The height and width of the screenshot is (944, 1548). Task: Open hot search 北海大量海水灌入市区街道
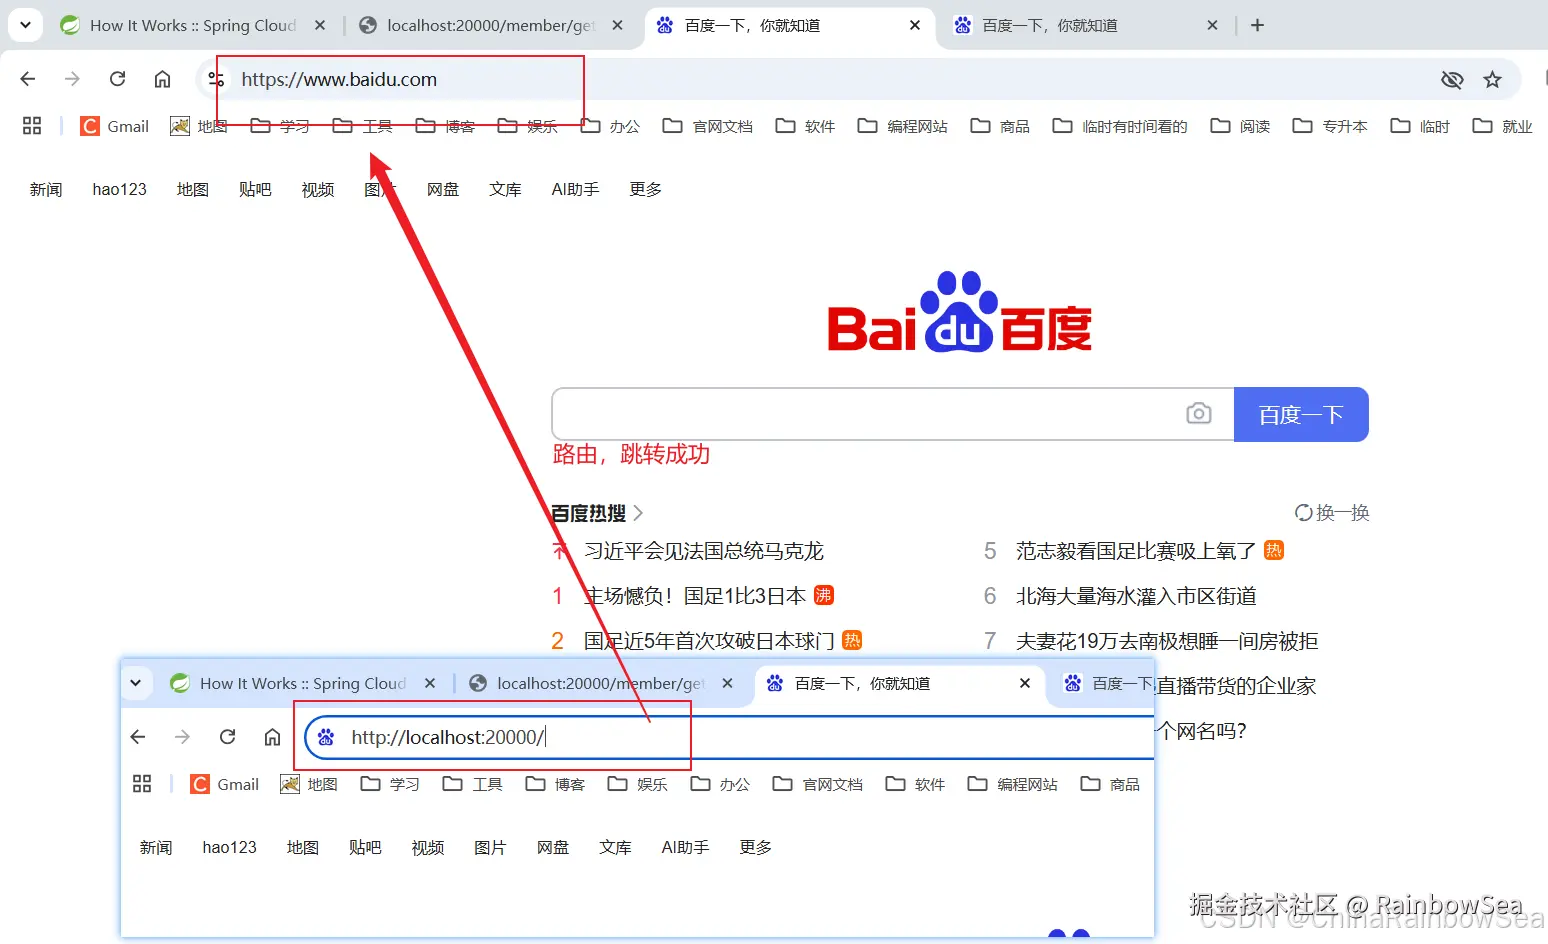pyautogui.click(x=1136, y=596)
